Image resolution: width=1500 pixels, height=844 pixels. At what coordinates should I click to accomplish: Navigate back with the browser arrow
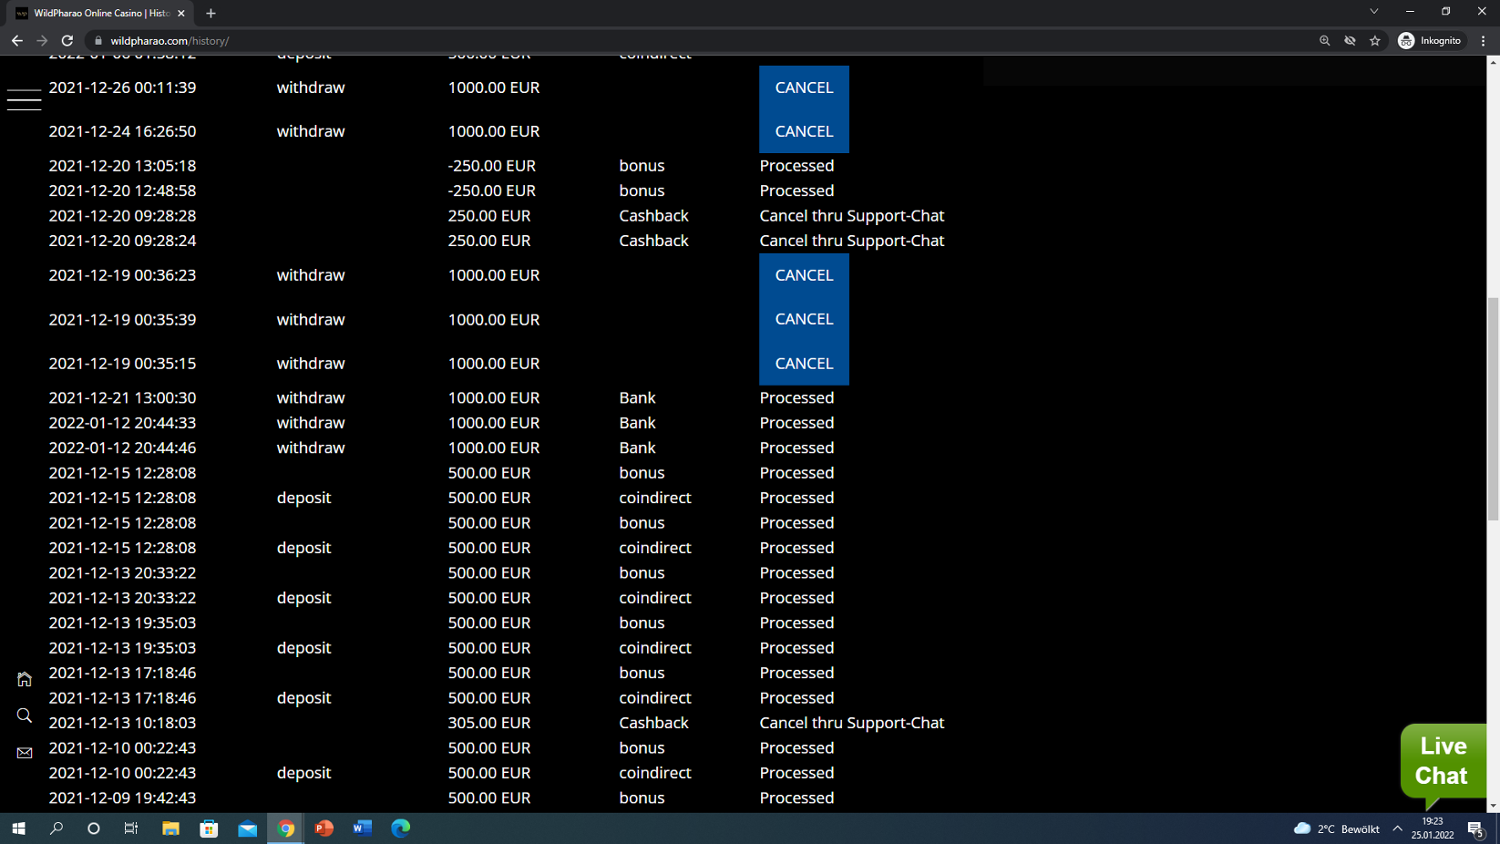click(x=16, y=41)
